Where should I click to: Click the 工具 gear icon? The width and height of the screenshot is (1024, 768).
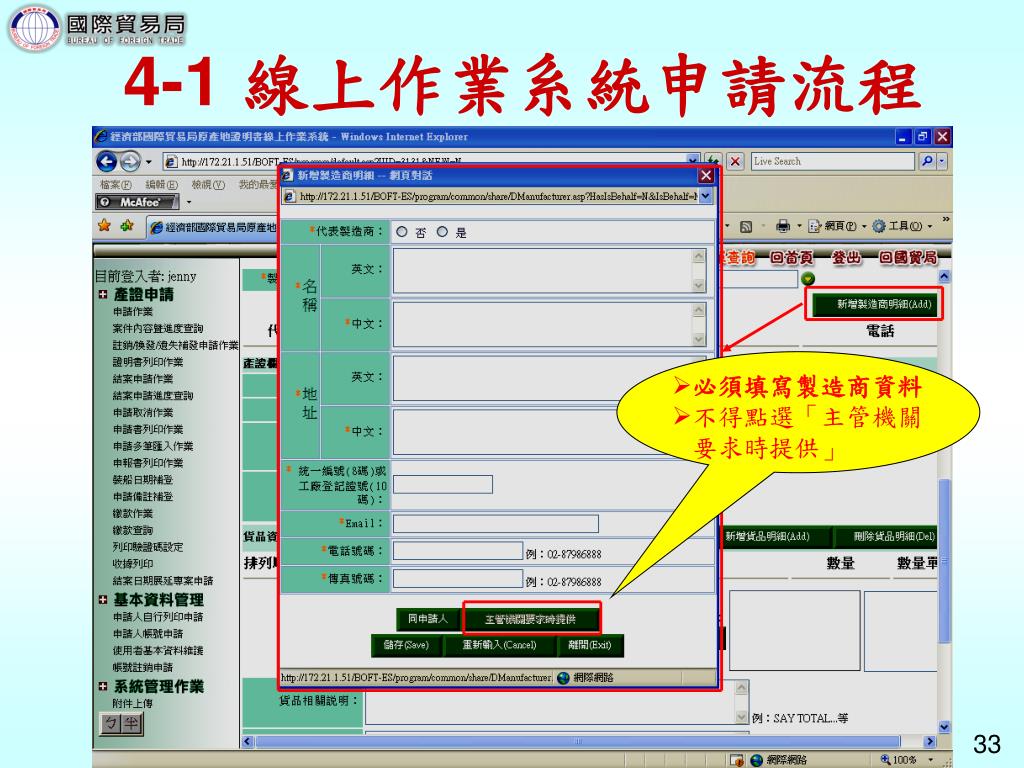879,227
